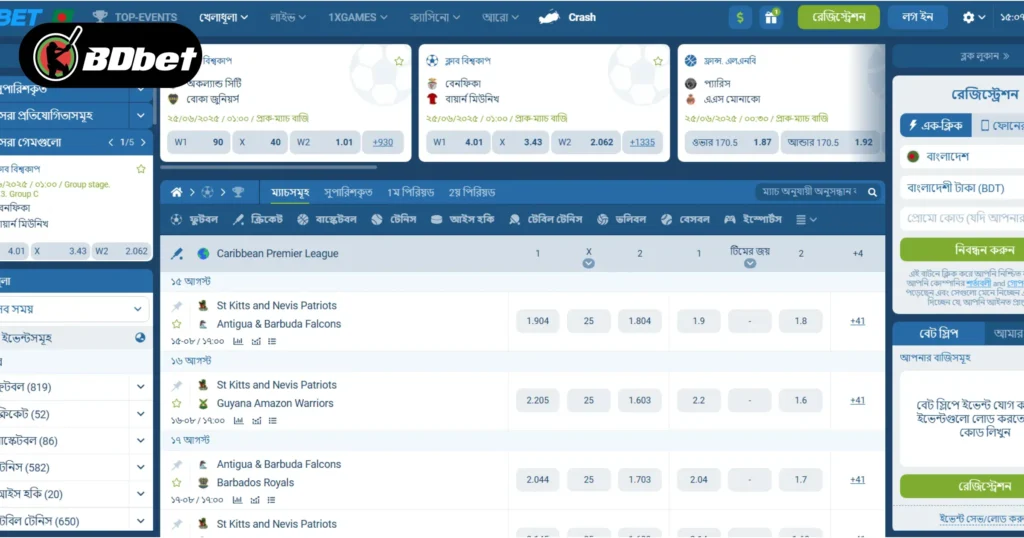The height and width of the screenshot is (538, 1024).
Task: Select the এক-ক্লিক registration tab
Action: (x=936, y=125)
